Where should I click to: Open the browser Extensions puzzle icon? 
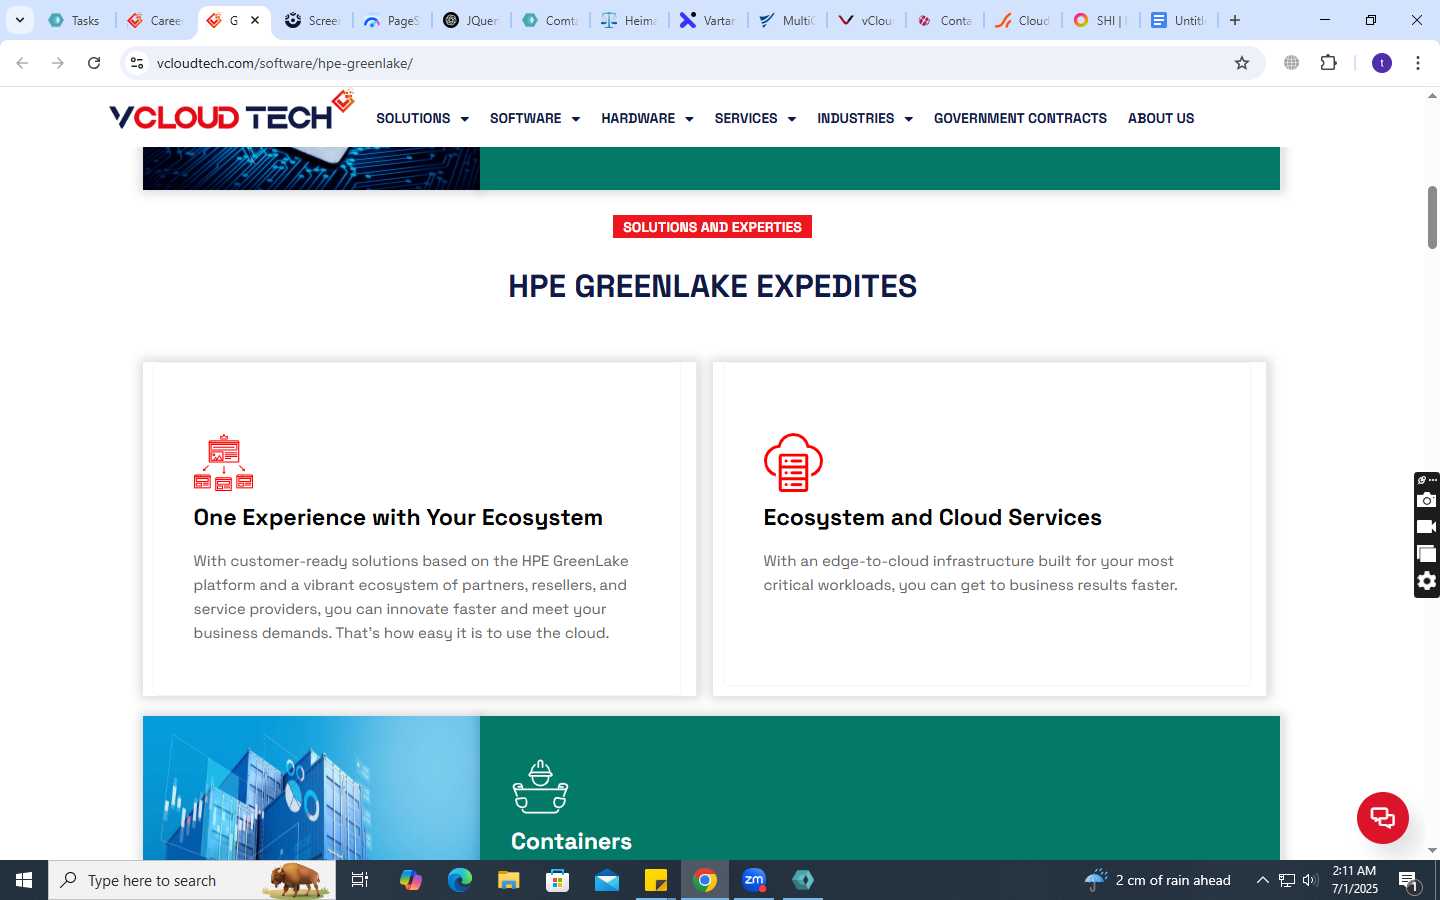pyautogui.click(x=1328, y=63)
